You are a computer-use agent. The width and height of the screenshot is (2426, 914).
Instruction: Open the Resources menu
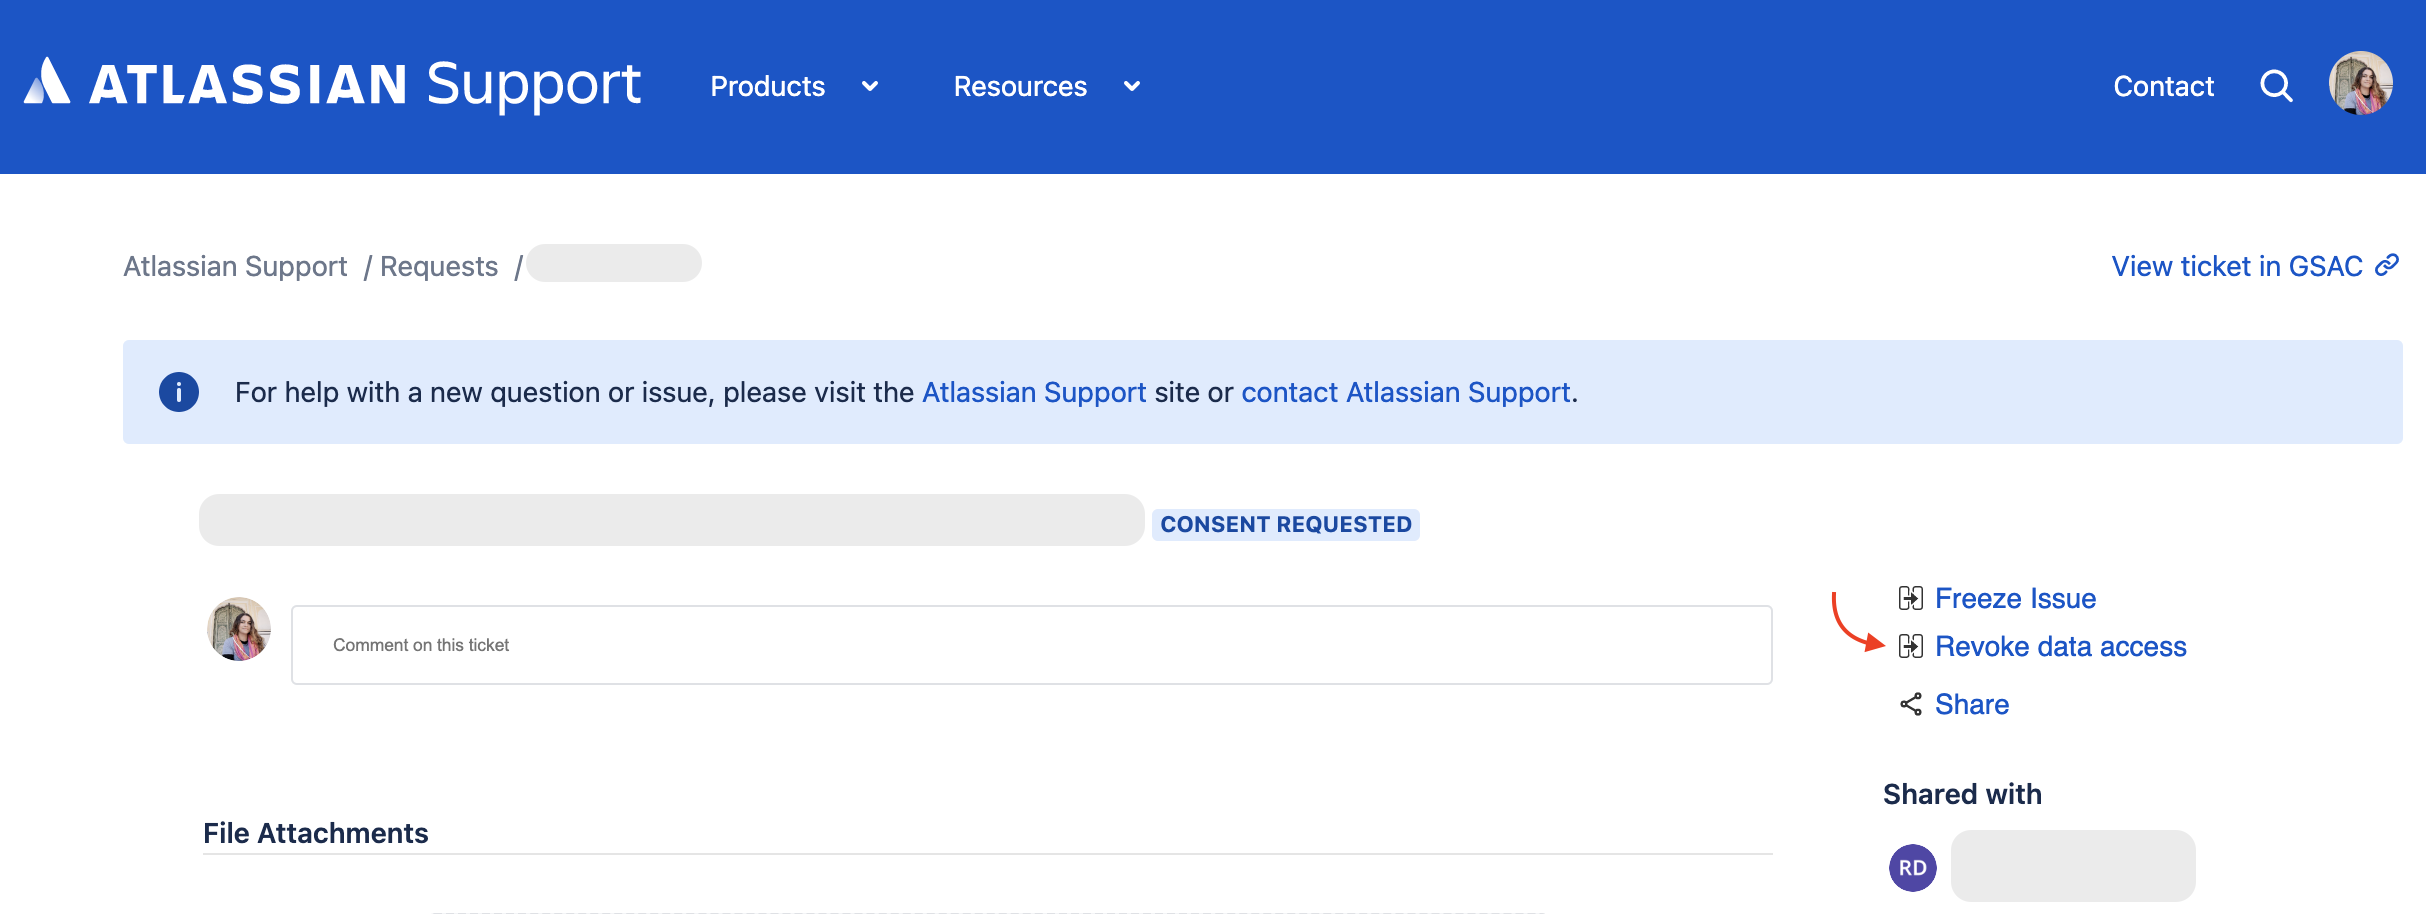(x=1020, y=87)
